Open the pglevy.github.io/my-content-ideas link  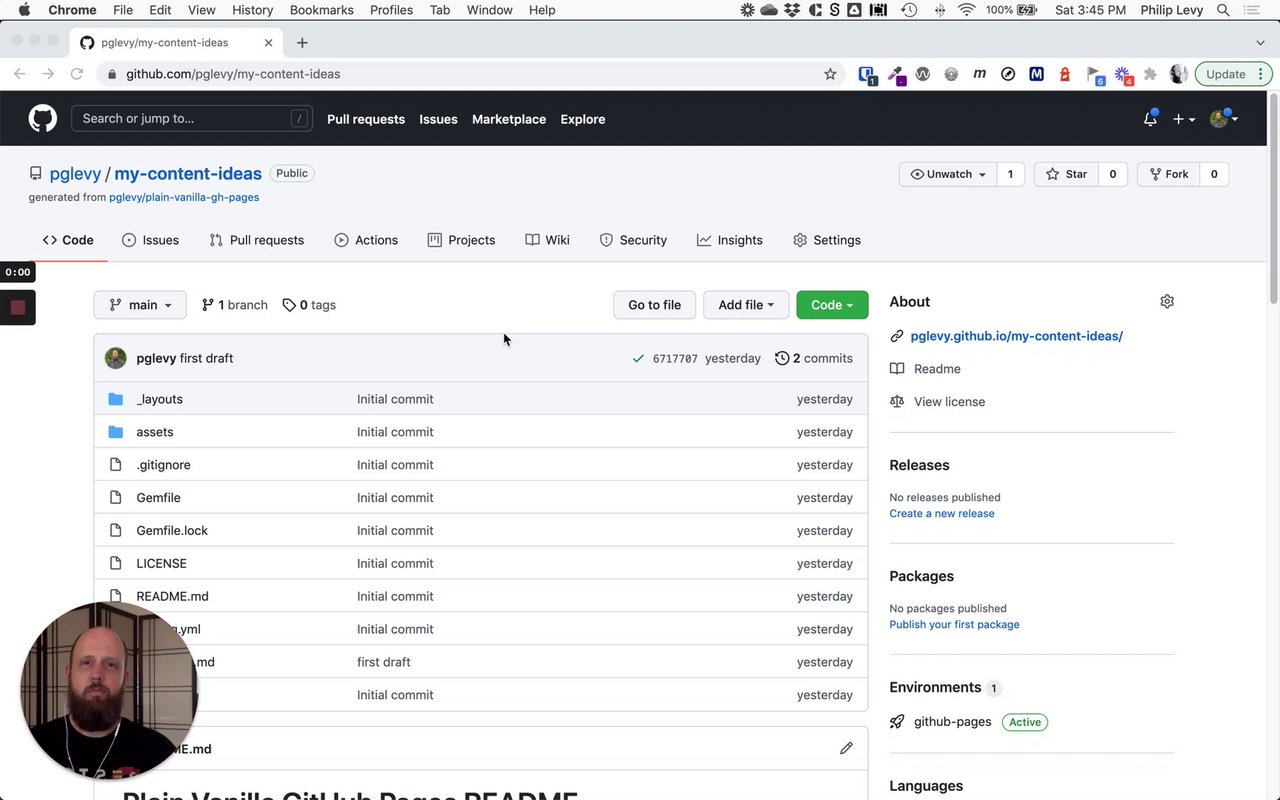coord(1016,336)
